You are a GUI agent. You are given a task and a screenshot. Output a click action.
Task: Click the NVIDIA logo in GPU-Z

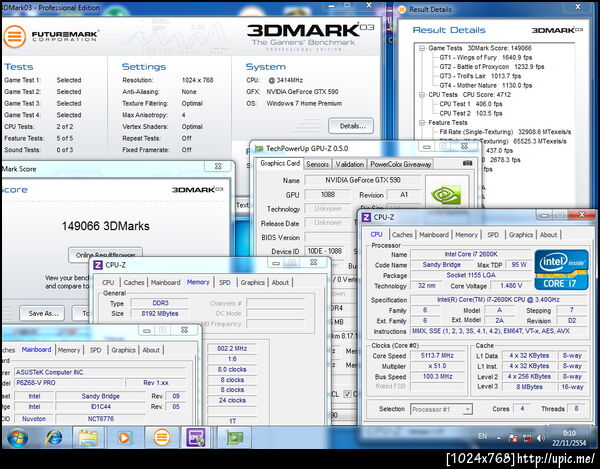coord(446,195)
